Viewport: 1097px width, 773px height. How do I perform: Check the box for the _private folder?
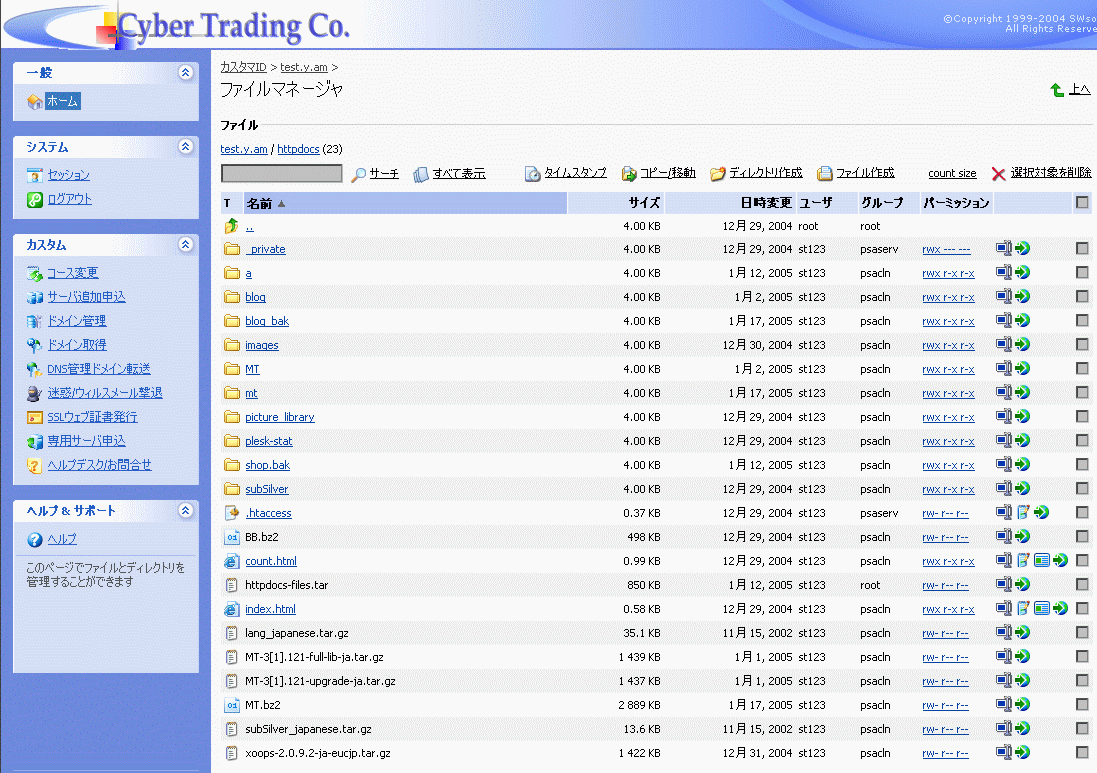pyautogui.click(x=1082, y=249)
